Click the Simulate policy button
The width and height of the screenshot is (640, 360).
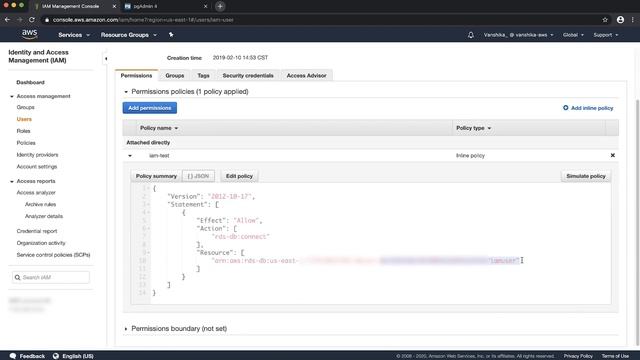586,176
